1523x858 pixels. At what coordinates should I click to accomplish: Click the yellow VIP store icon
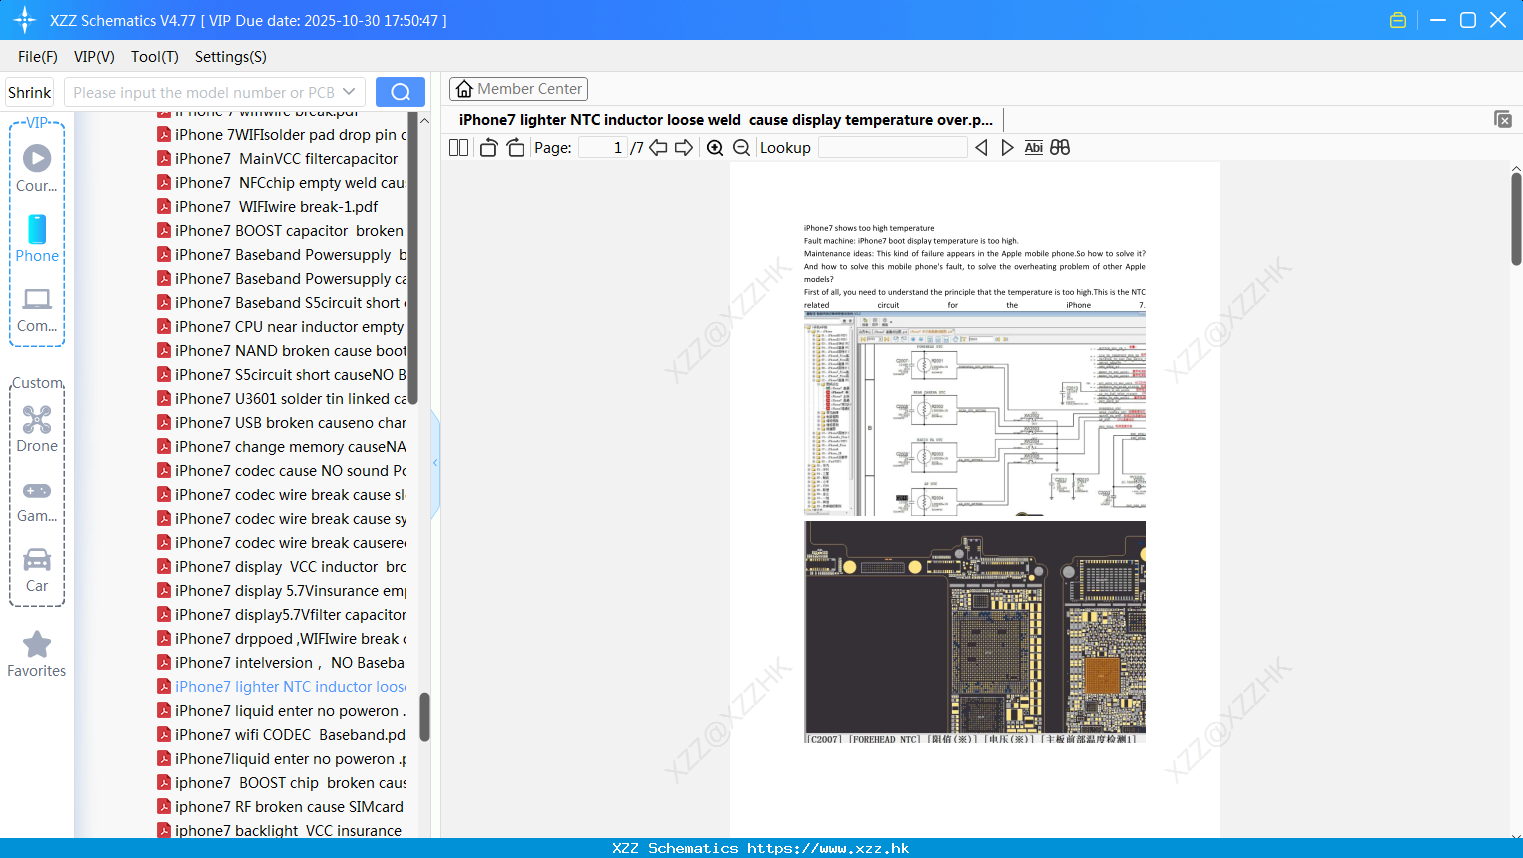point(1398,20)
